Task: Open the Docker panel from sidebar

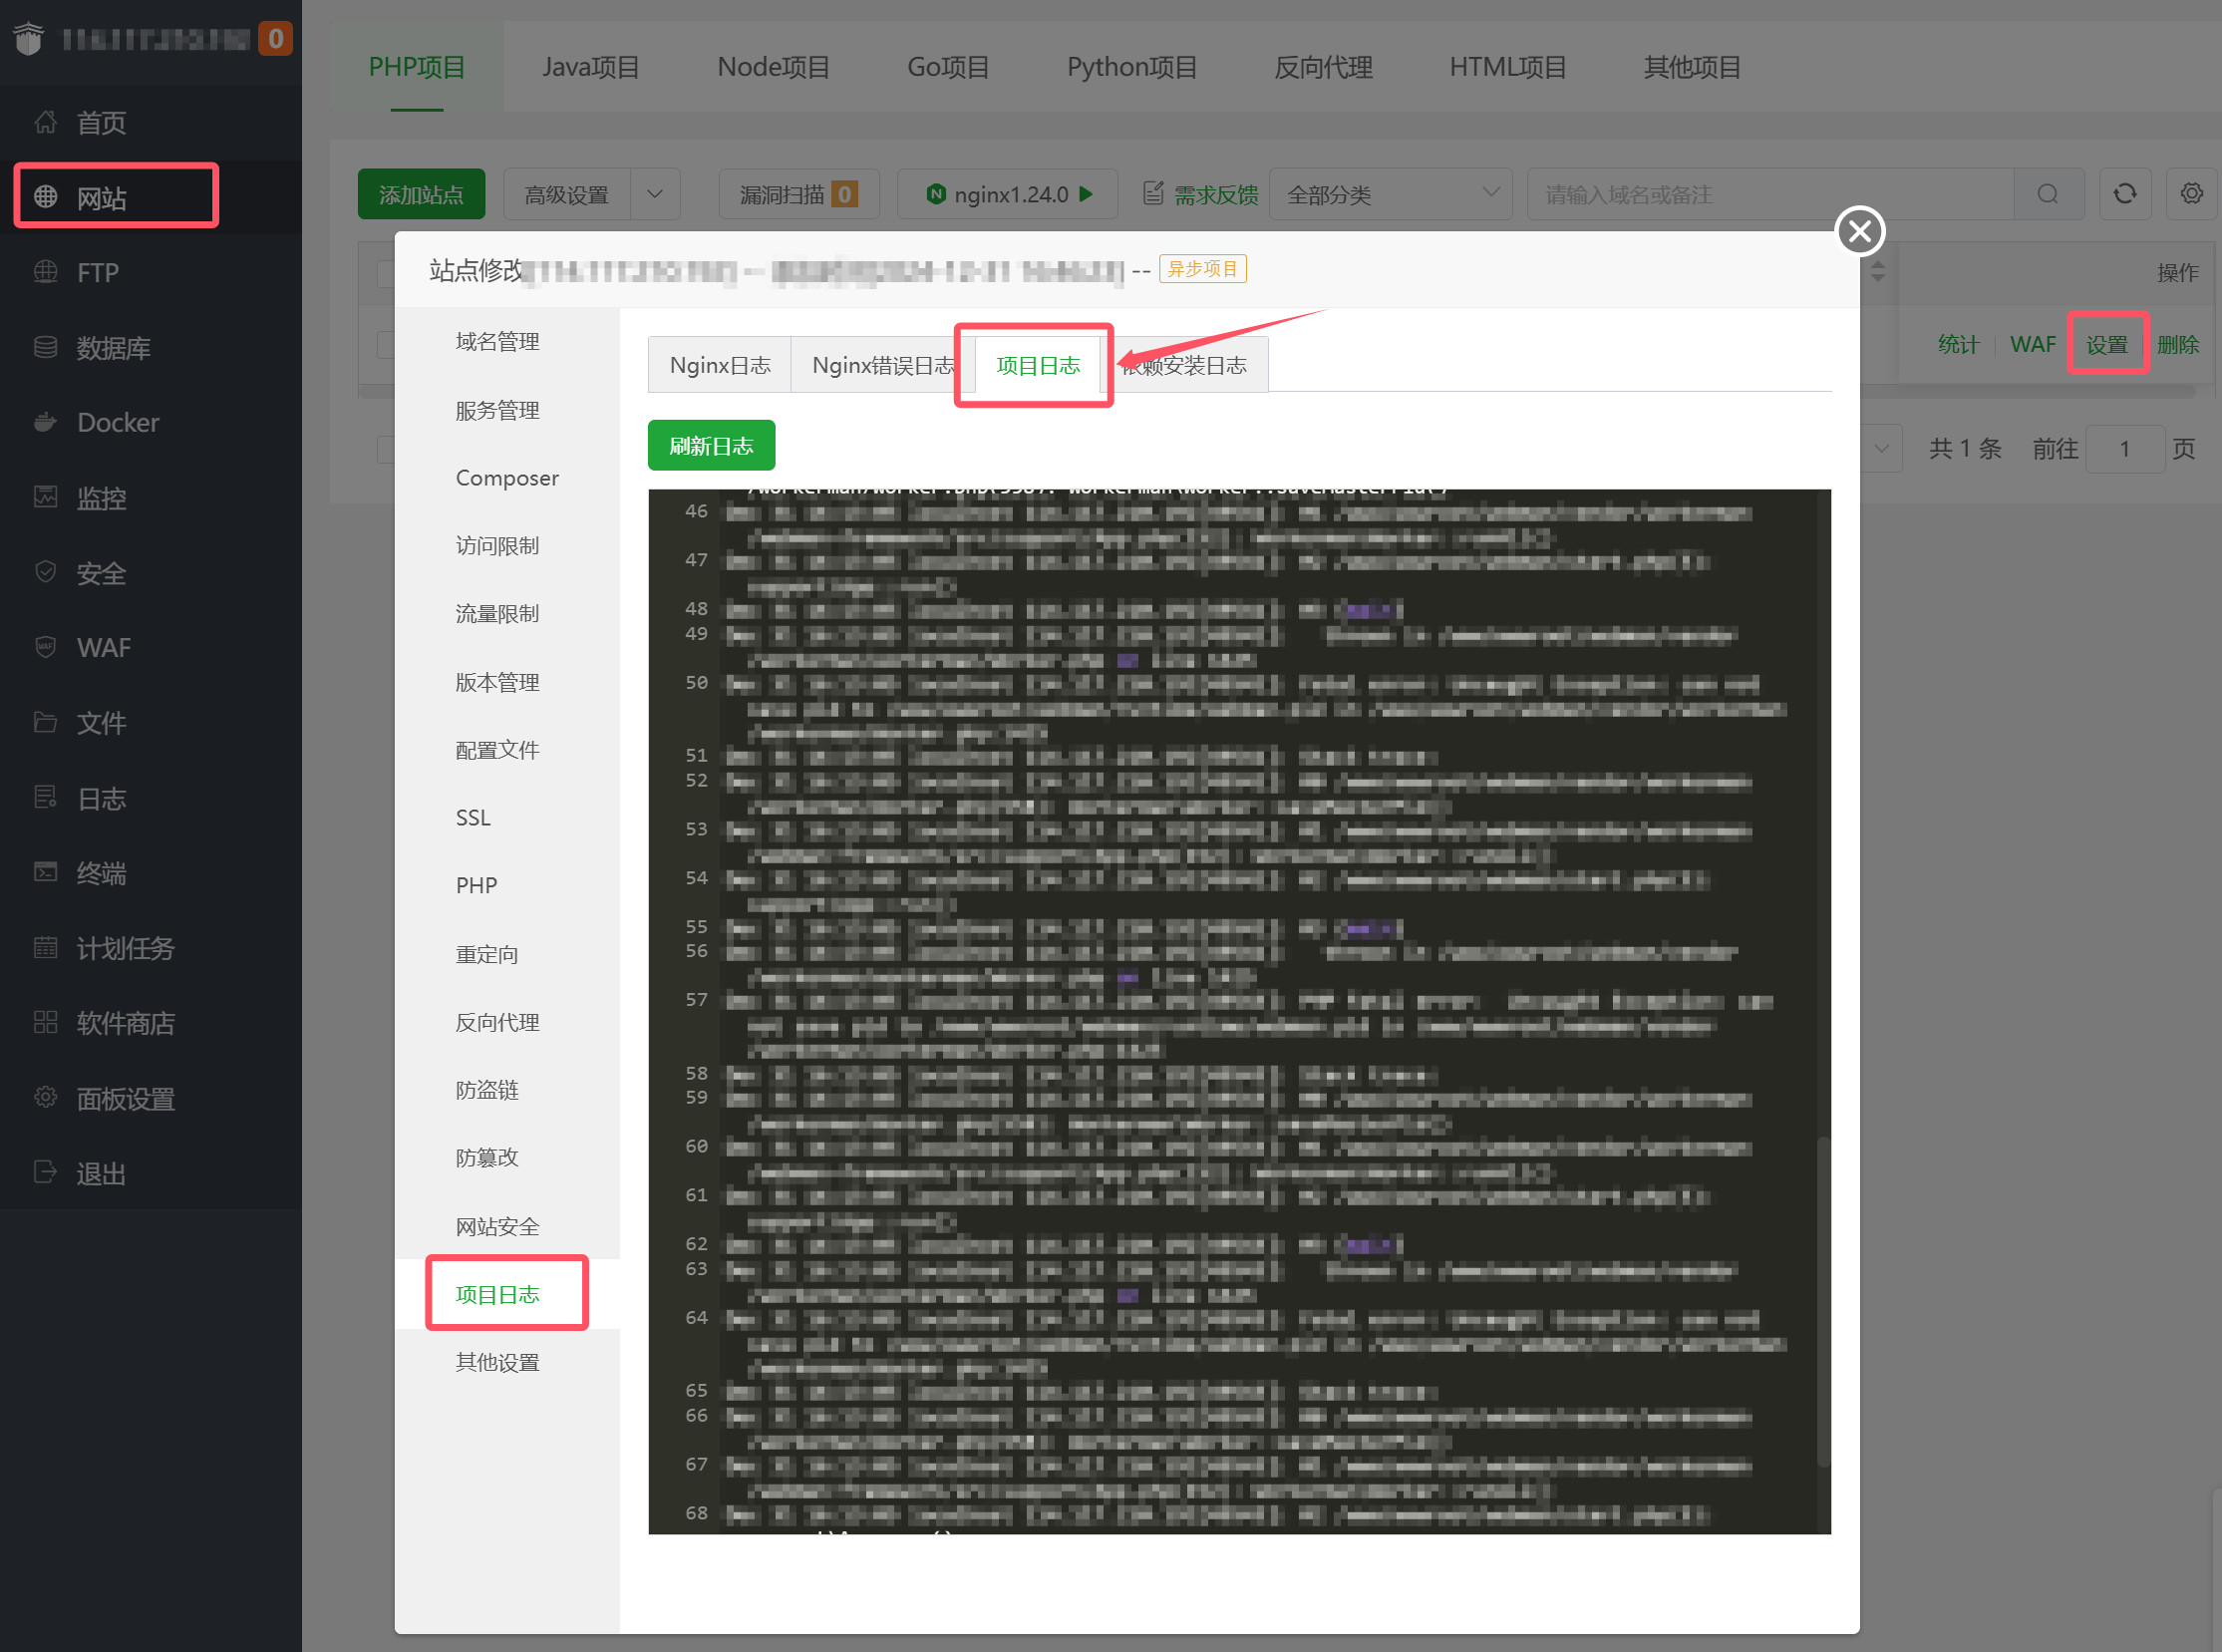Action: (x=117, y=422)
